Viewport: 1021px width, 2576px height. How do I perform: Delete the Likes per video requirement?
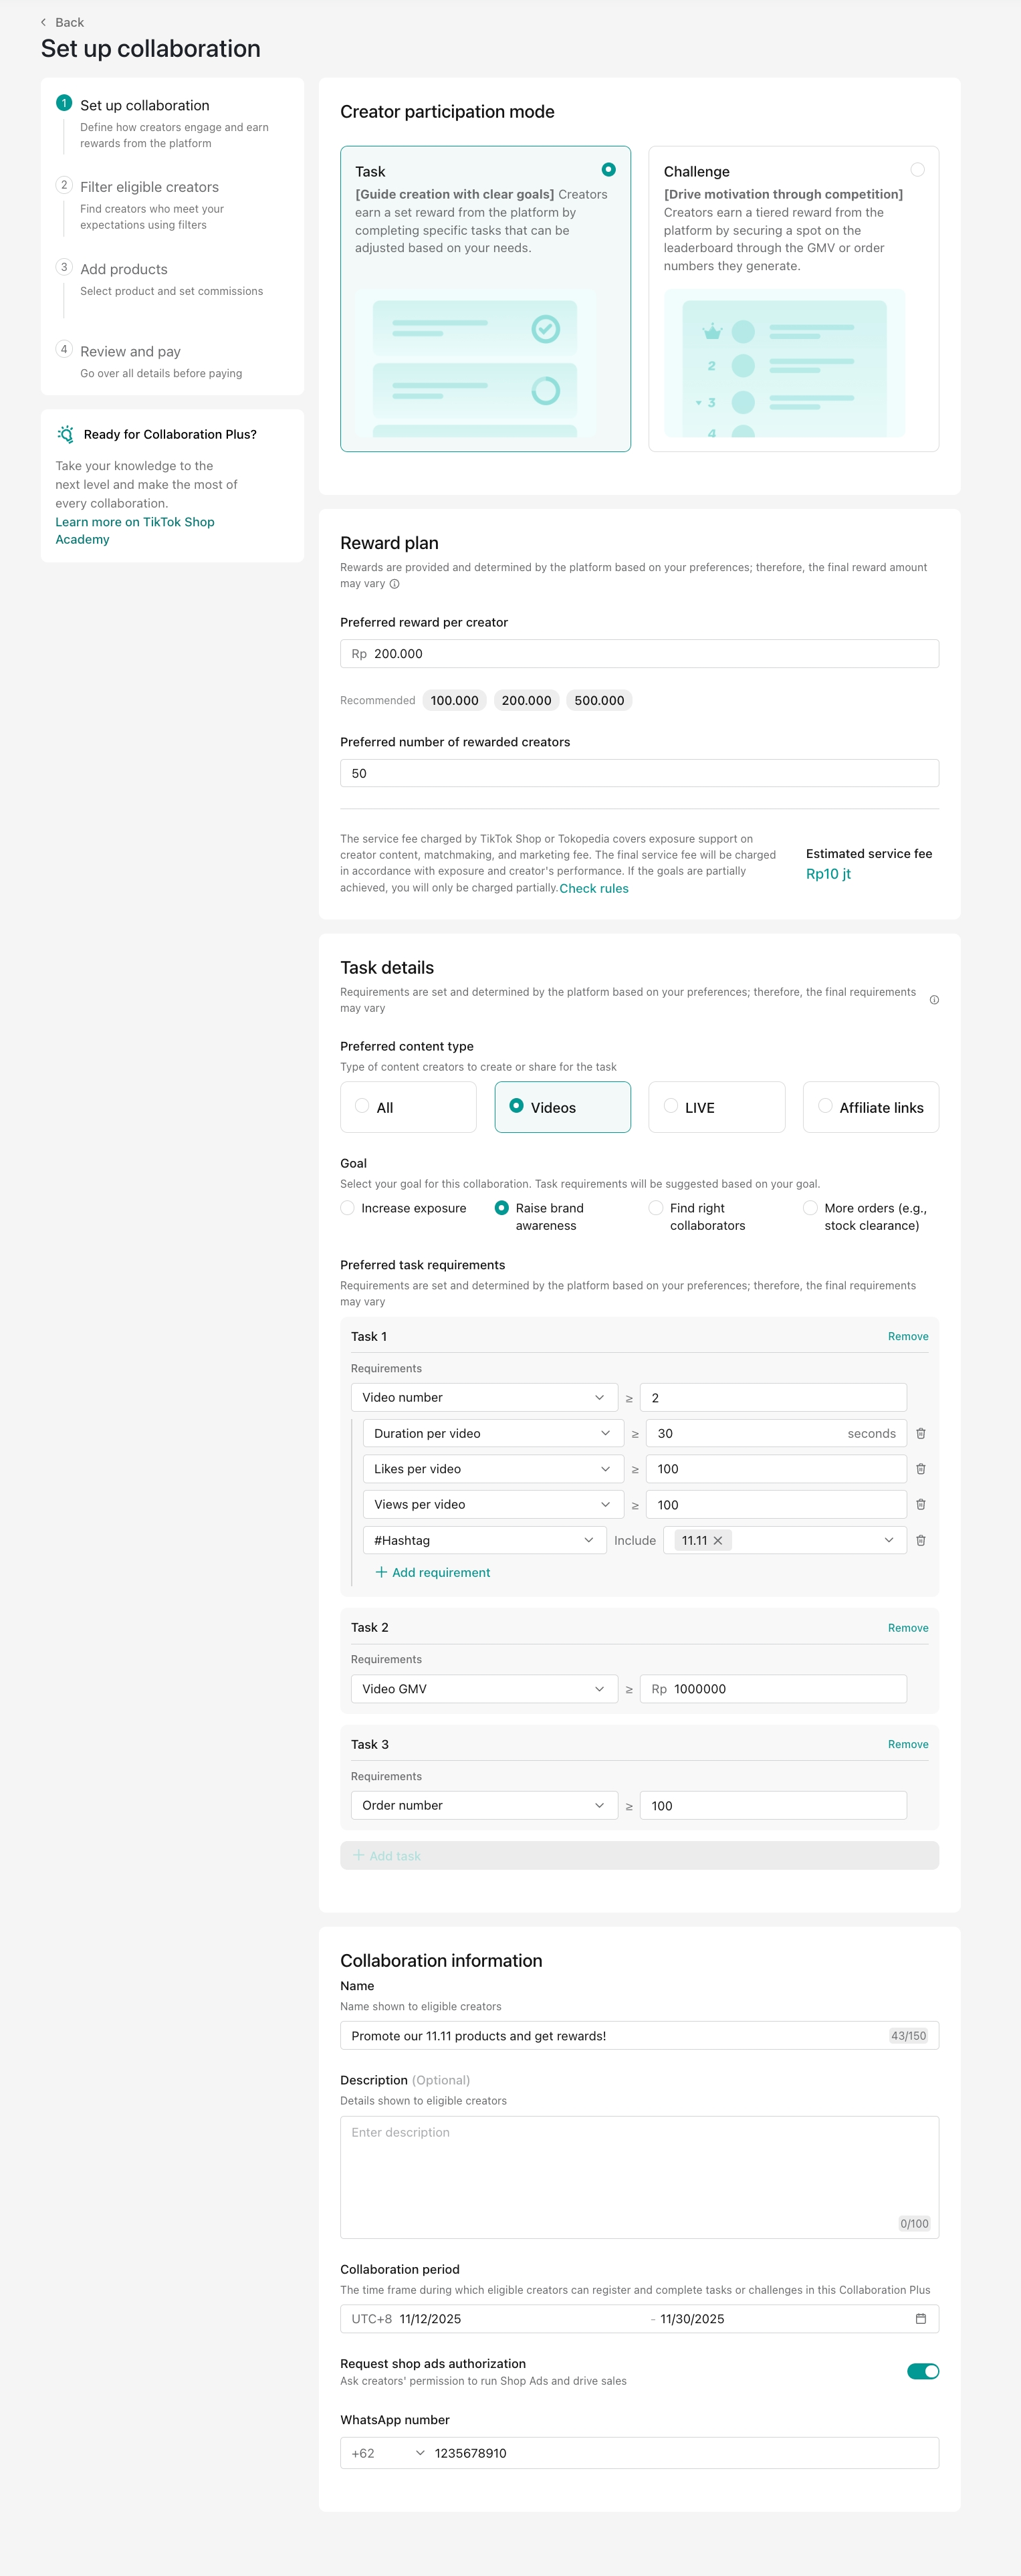coord(921,1469)
